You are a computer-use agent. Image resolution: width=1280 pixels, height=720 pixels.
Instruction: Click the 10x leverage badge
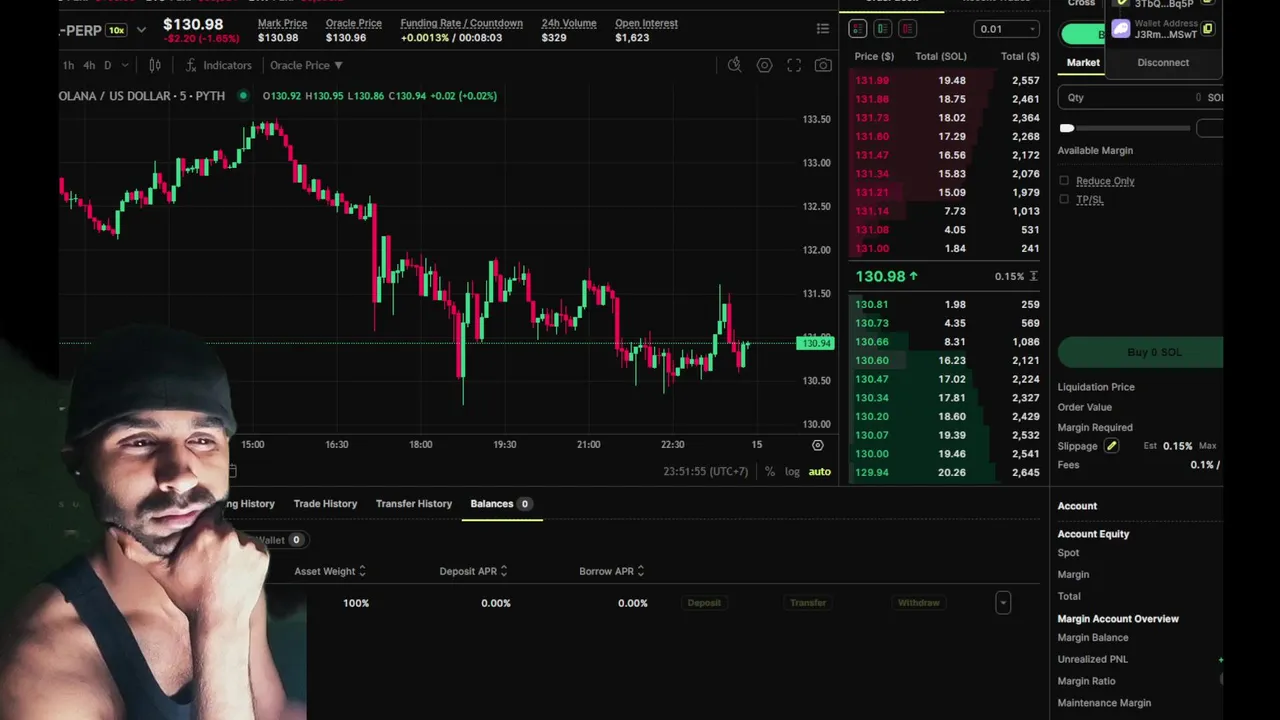pos(116,30)
